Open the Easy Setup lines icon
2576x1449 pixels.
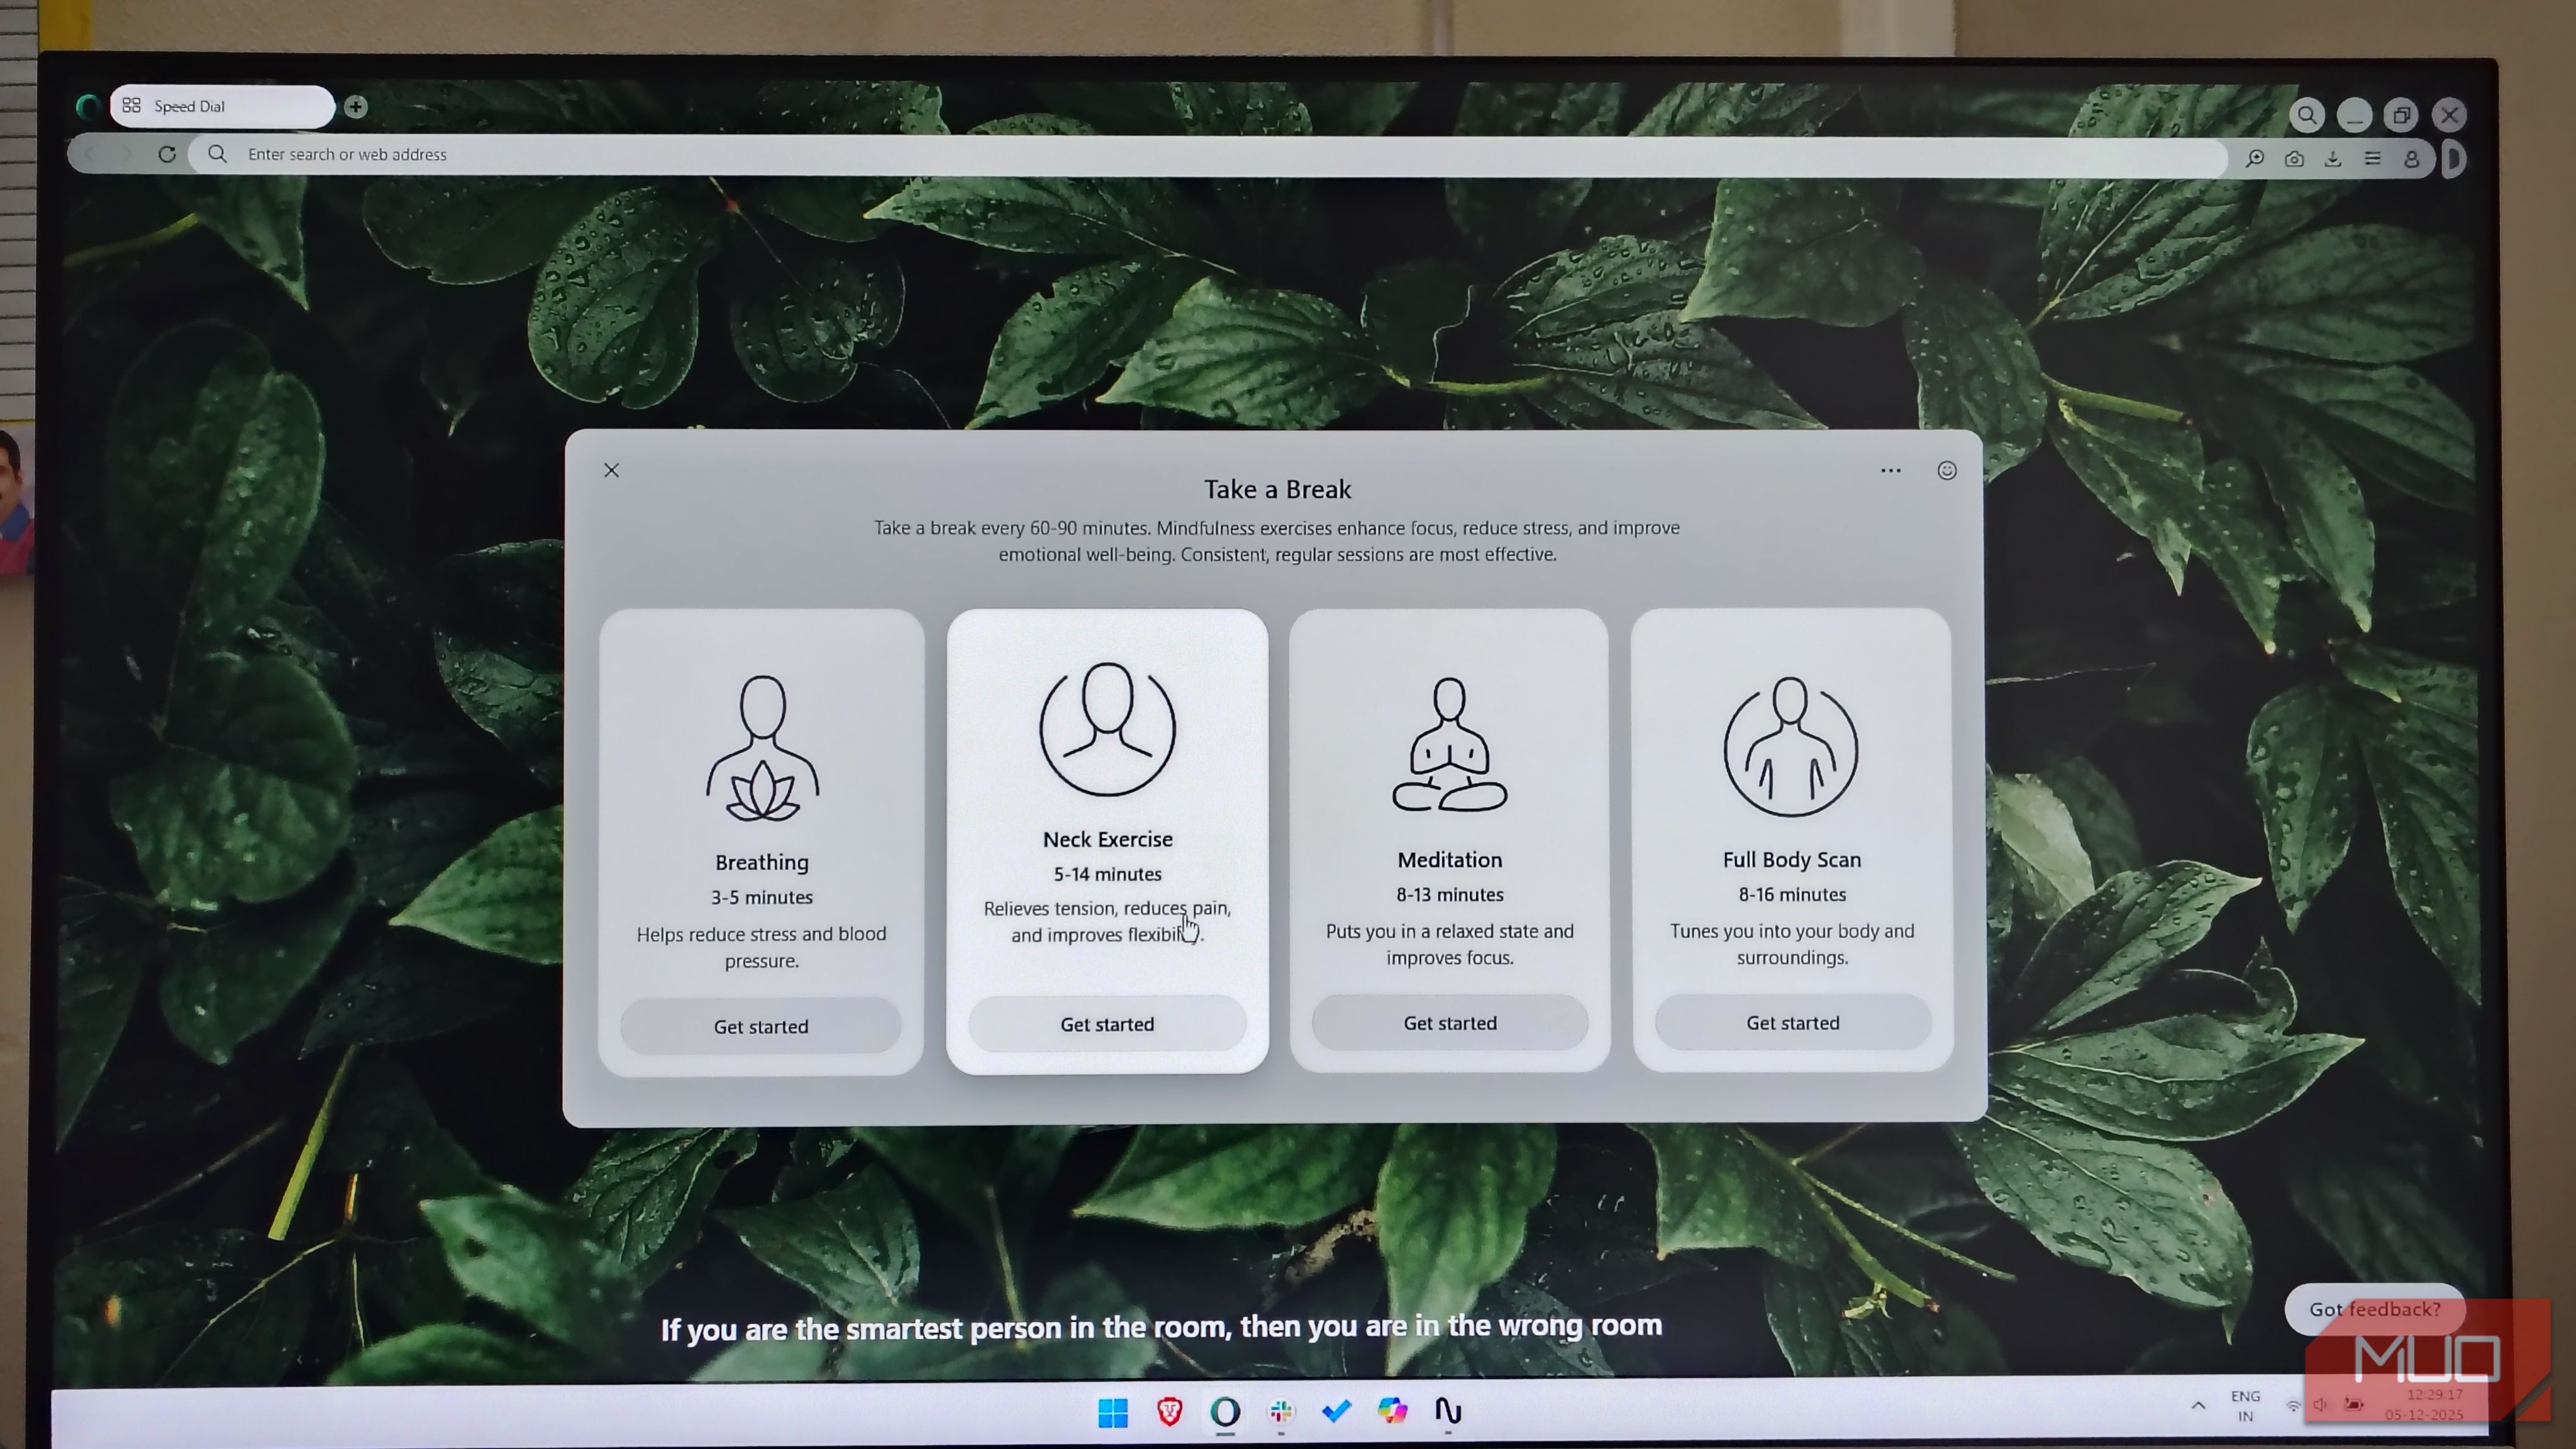coord(2372,159)
